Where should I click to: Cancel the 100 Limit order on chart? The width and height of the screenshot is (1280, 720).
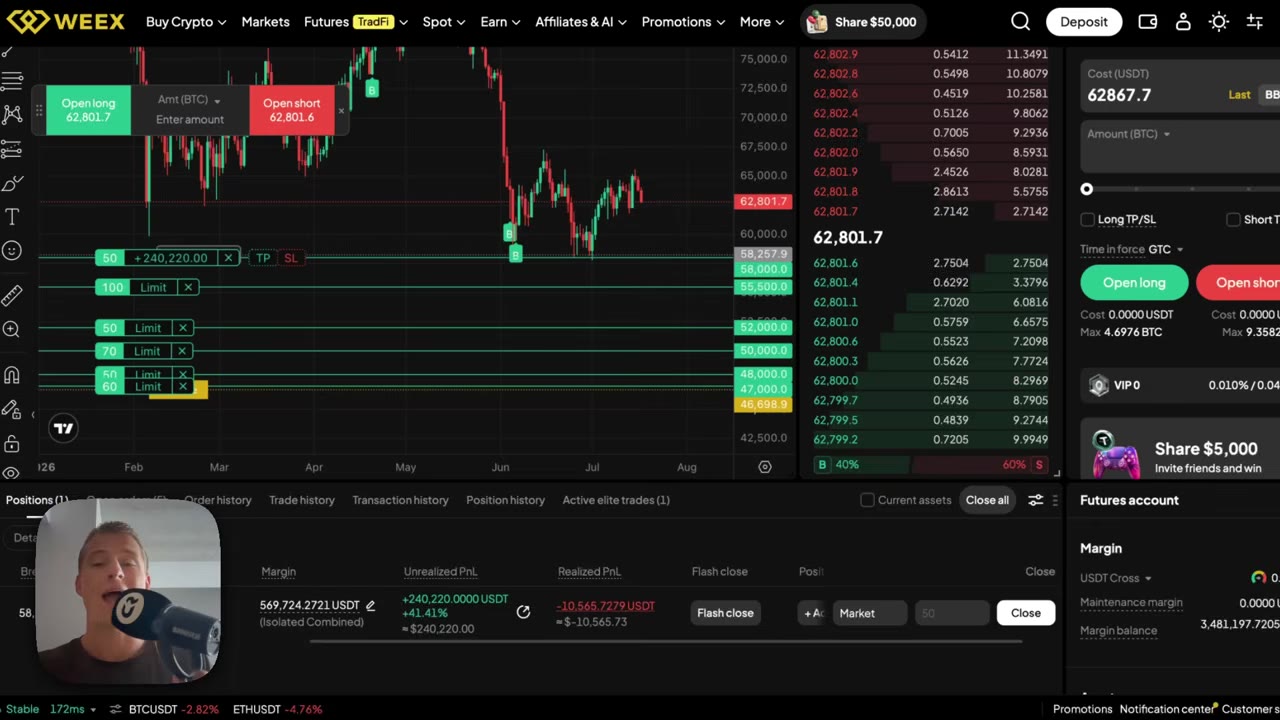[x=188, y=287]
